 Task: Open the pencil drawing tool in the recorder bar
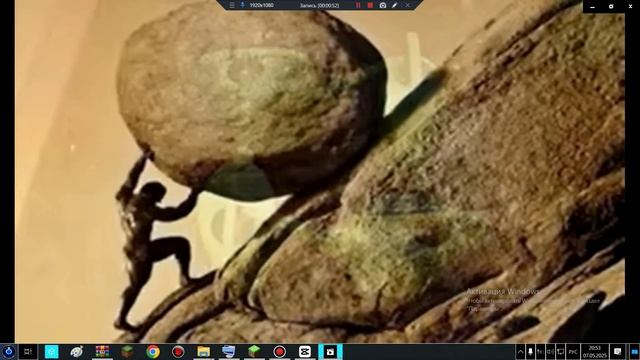coord(395,5)
